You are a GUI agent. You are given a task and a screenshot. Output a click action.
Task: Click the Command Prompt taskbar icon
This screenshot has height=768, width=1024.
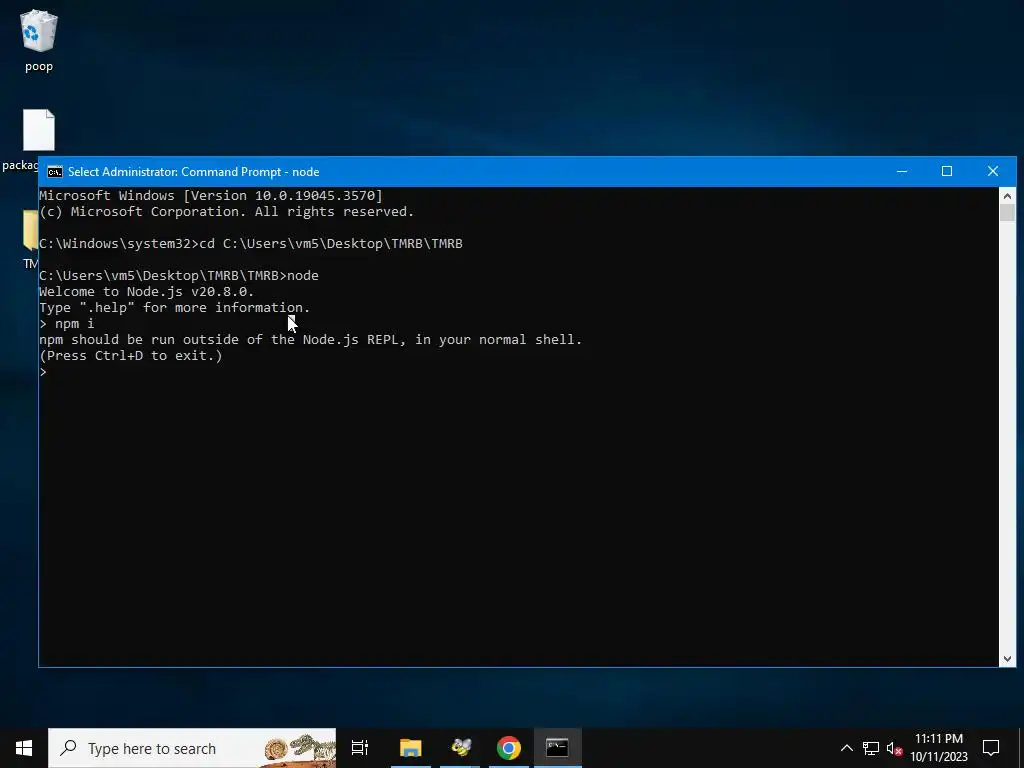click(x=557, y=748)
